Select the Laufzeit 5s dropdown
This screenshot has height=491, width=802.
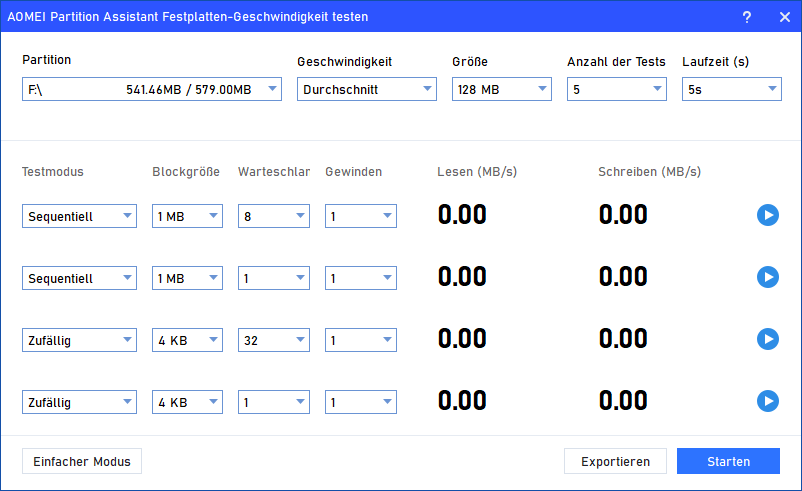point(731,90)
